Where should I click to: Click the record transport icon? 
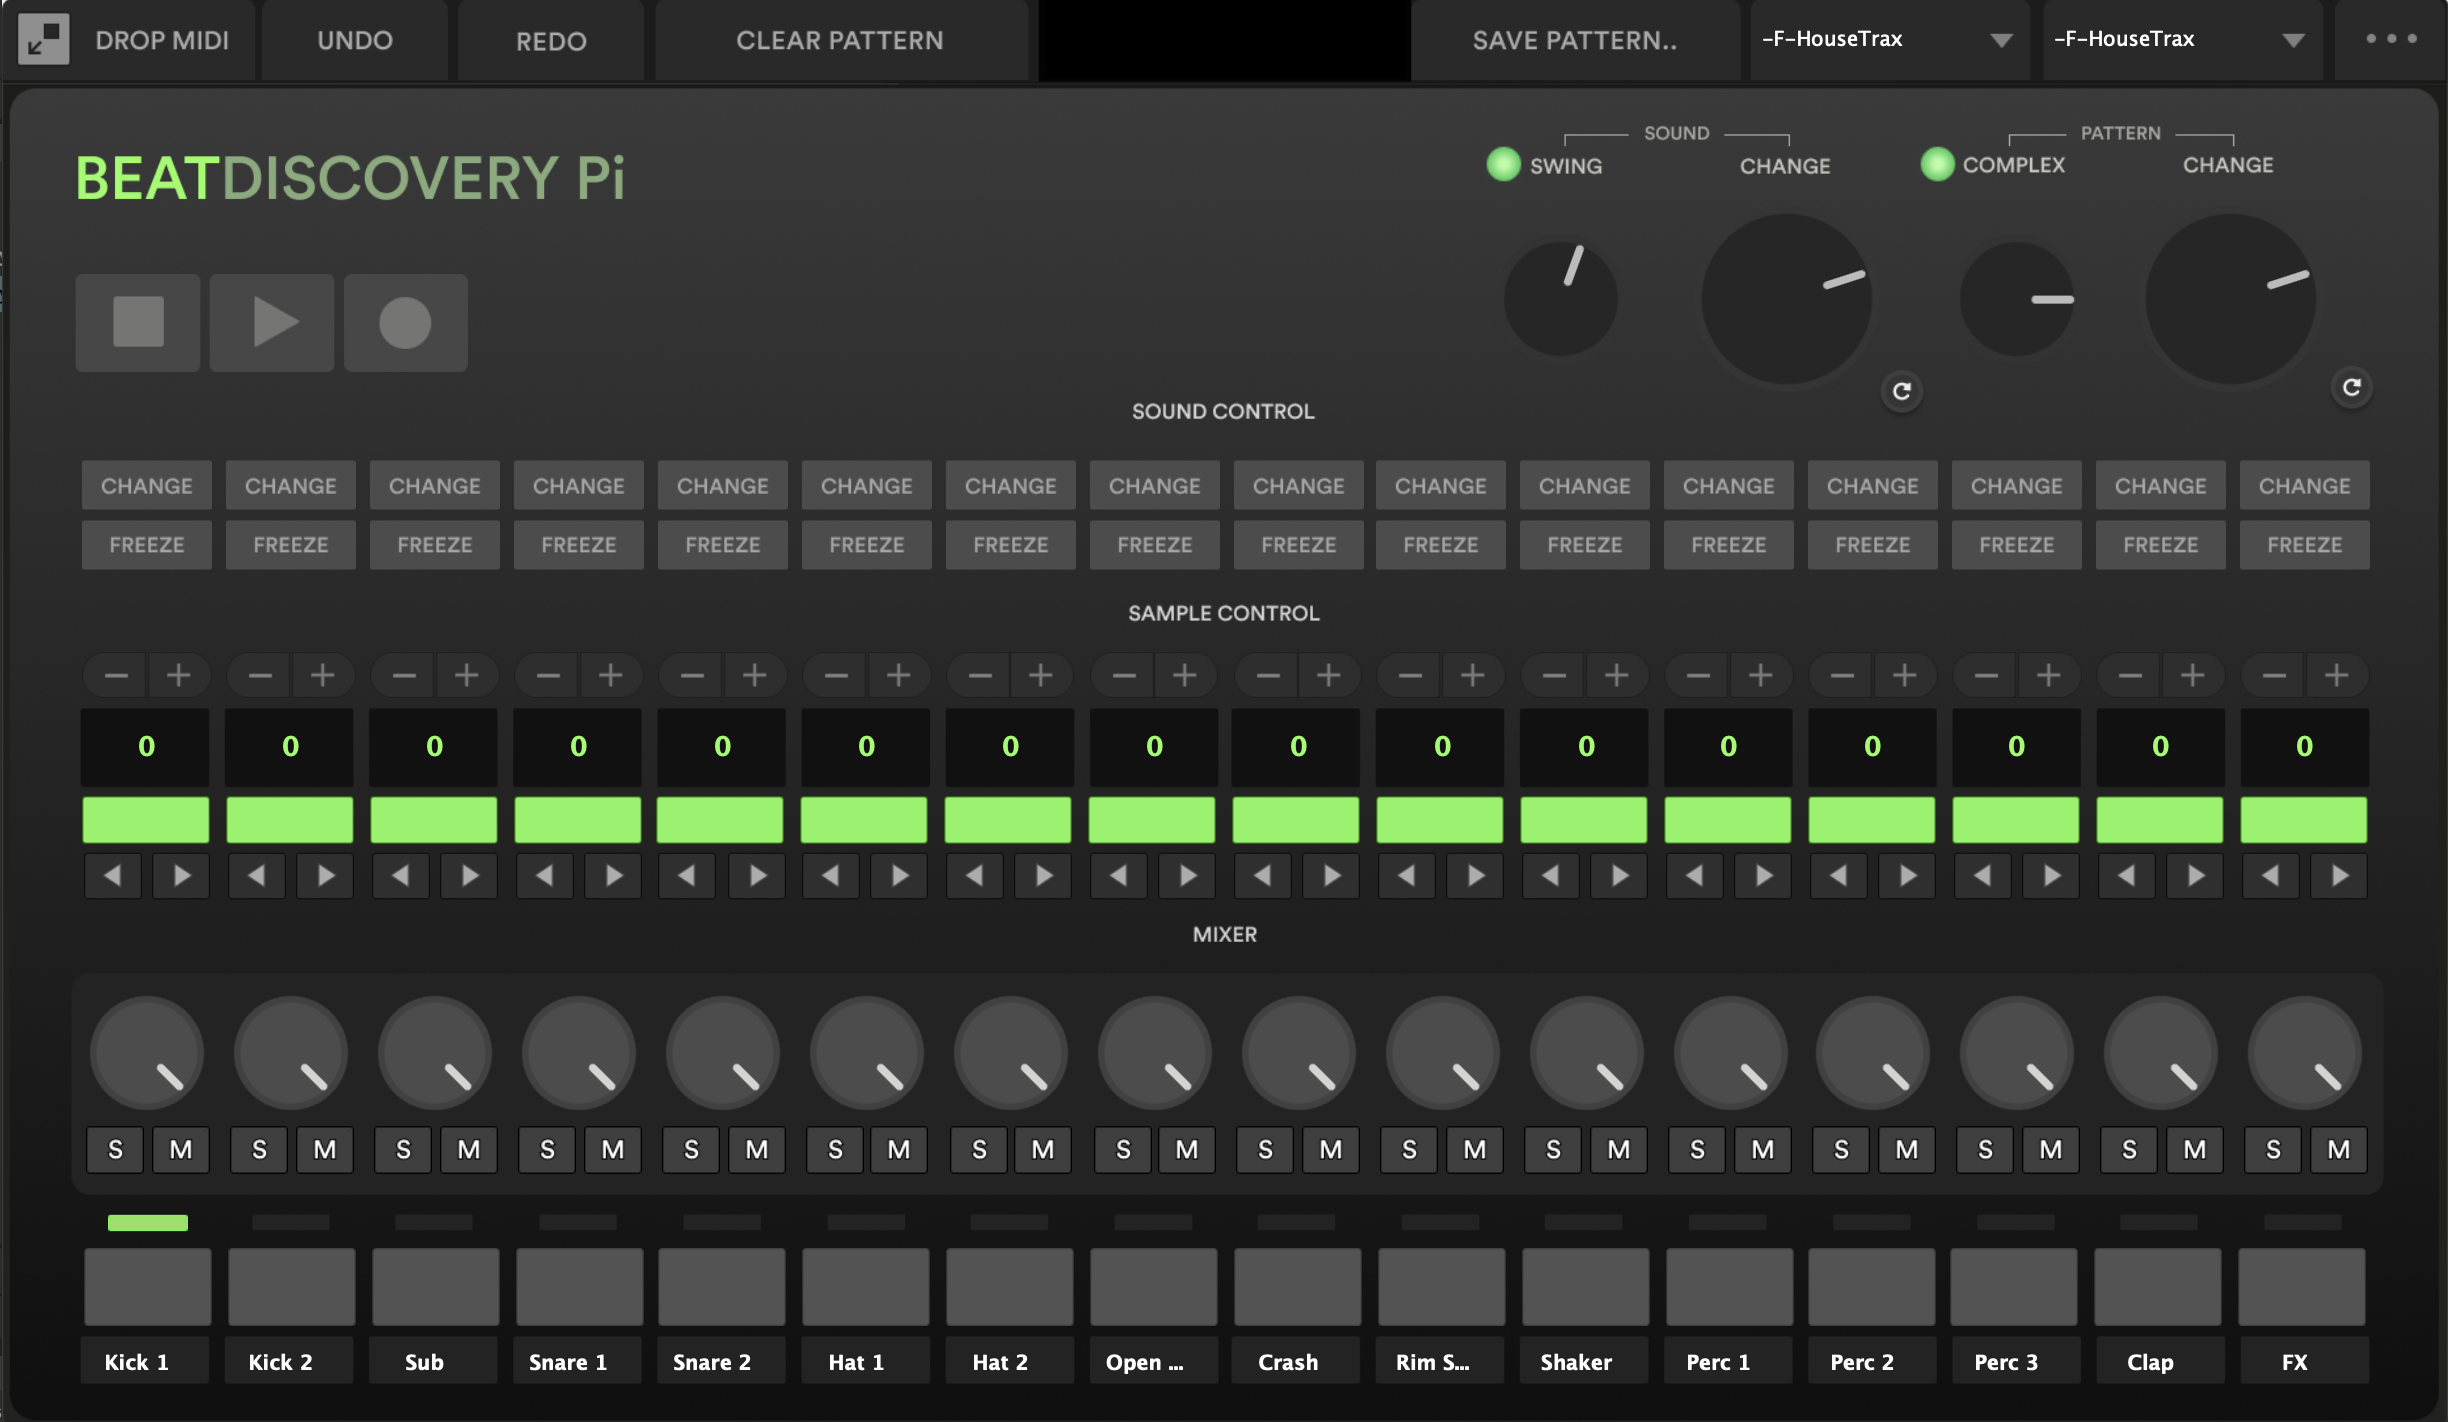[405, 322]
